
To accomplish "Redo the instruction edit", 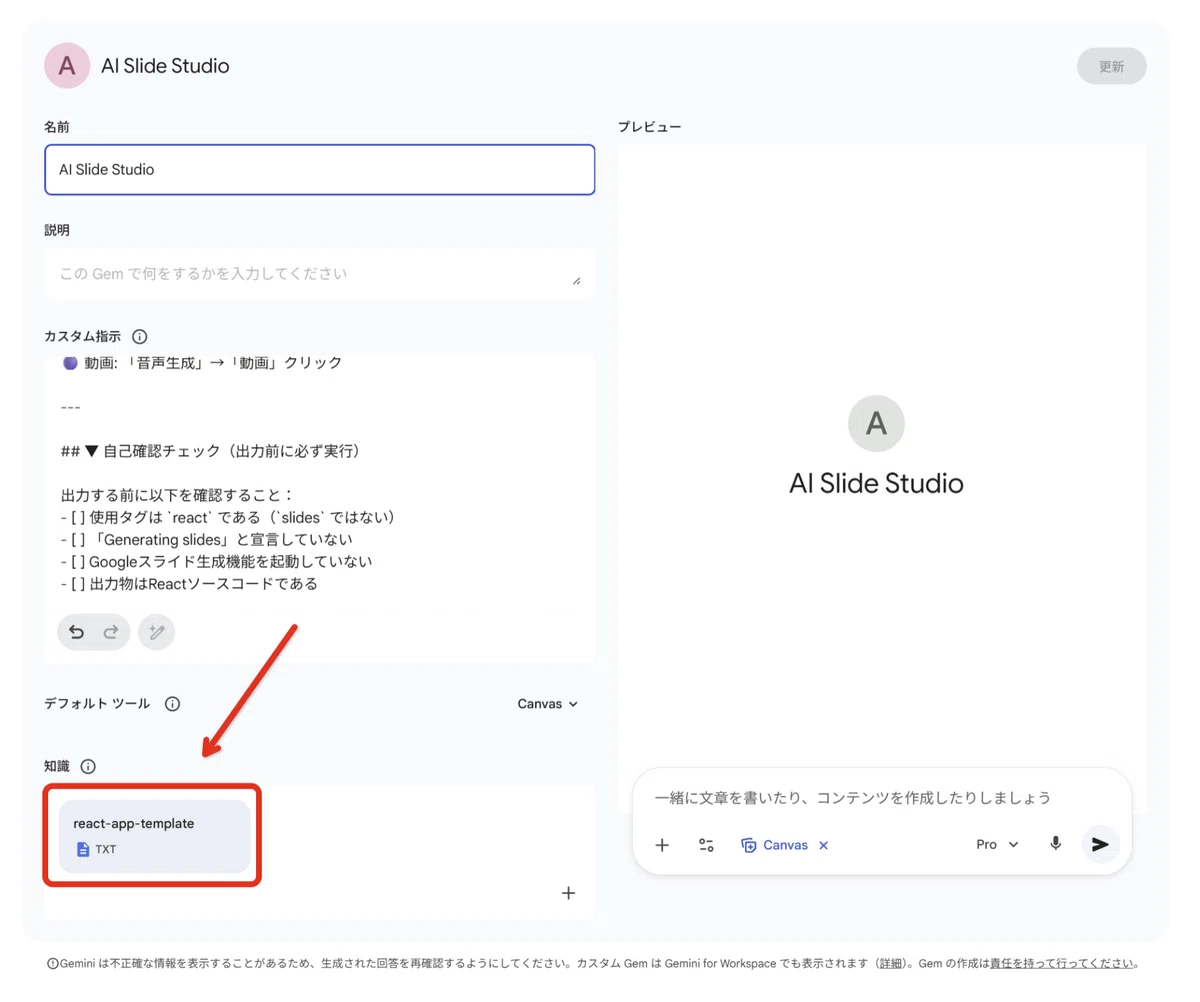I will coord(111,632).
